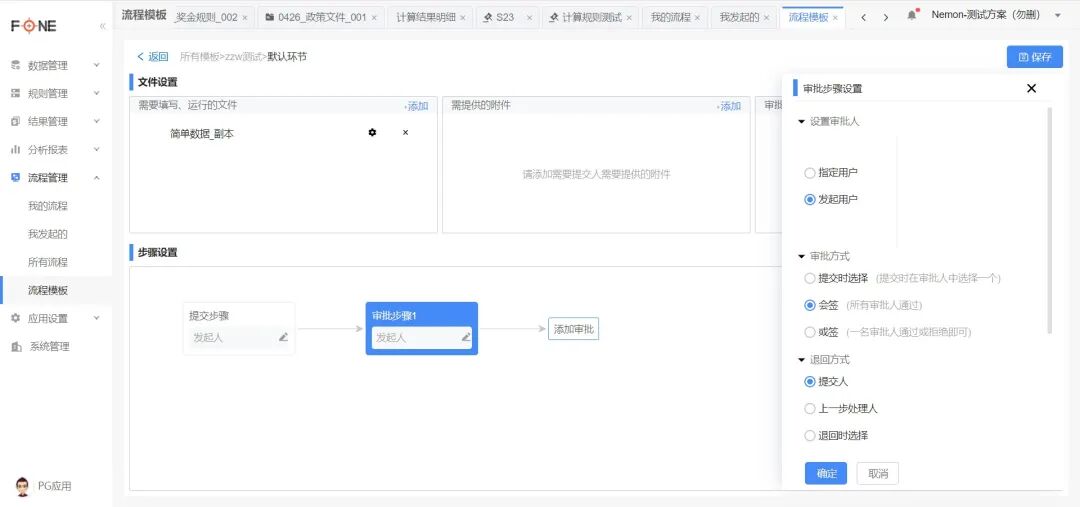
Task: Open 流程模板 in sidebar
Action: (48, 291)
